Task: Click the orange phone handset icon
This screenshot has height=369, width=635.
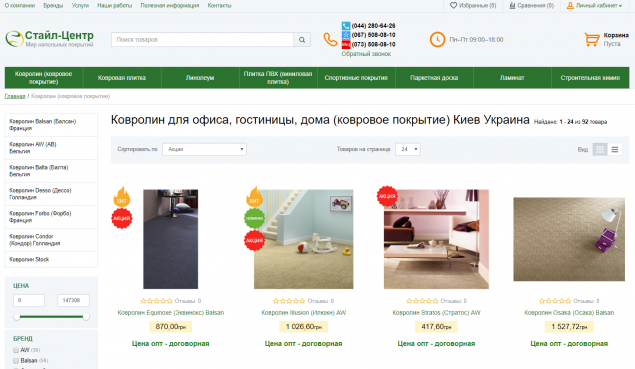Action: click(330, 40)
